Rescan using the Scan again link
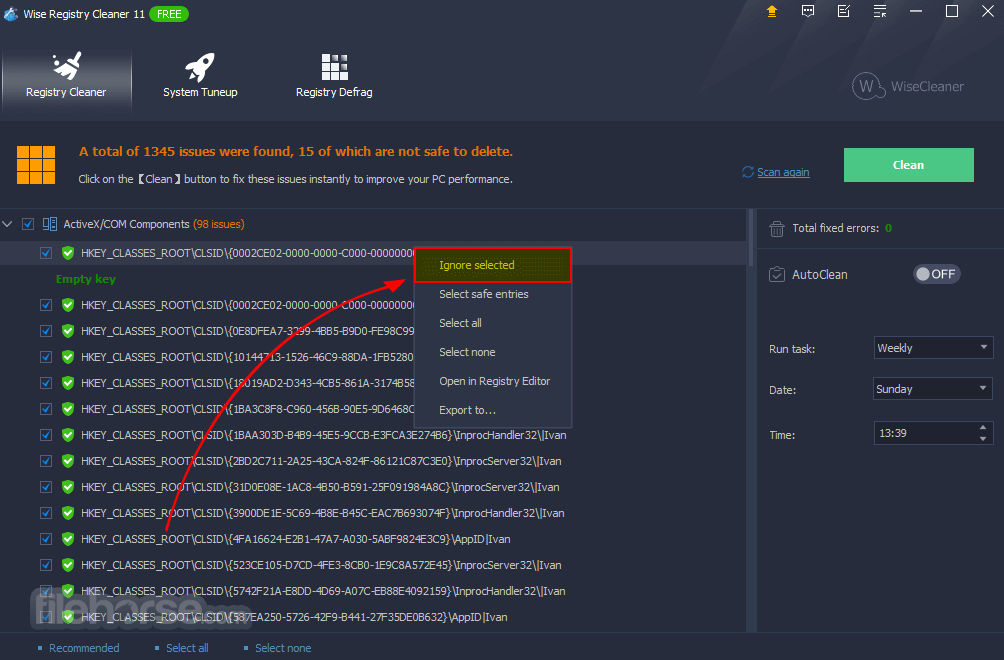The width and height of the screenshot is (1004, 660). click(x=783, y=172)
